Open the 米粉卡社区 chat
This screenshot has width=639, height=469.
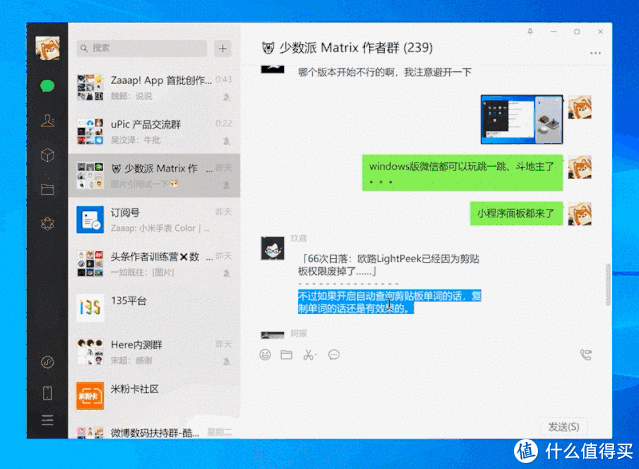(x=154, y=396)
